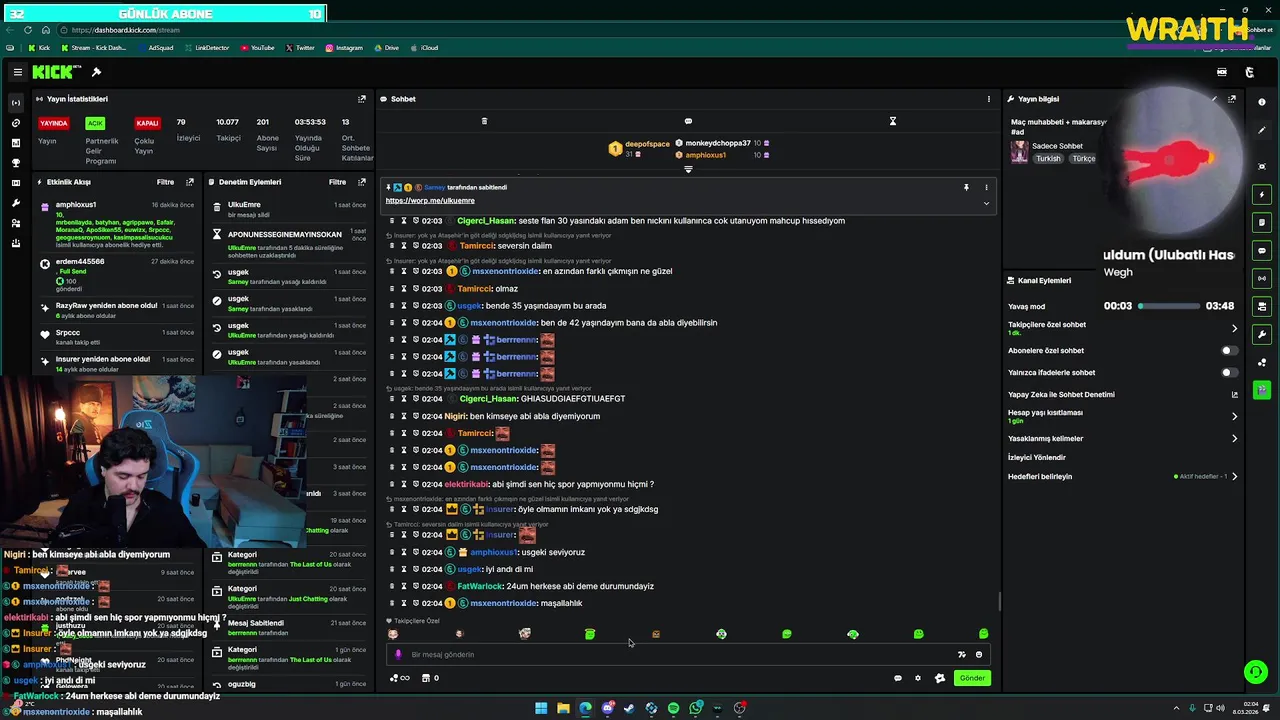Click FatWarlock username in chat
Image resolution: width=1280 pixels, height=720 pixels.
(480, 586)
